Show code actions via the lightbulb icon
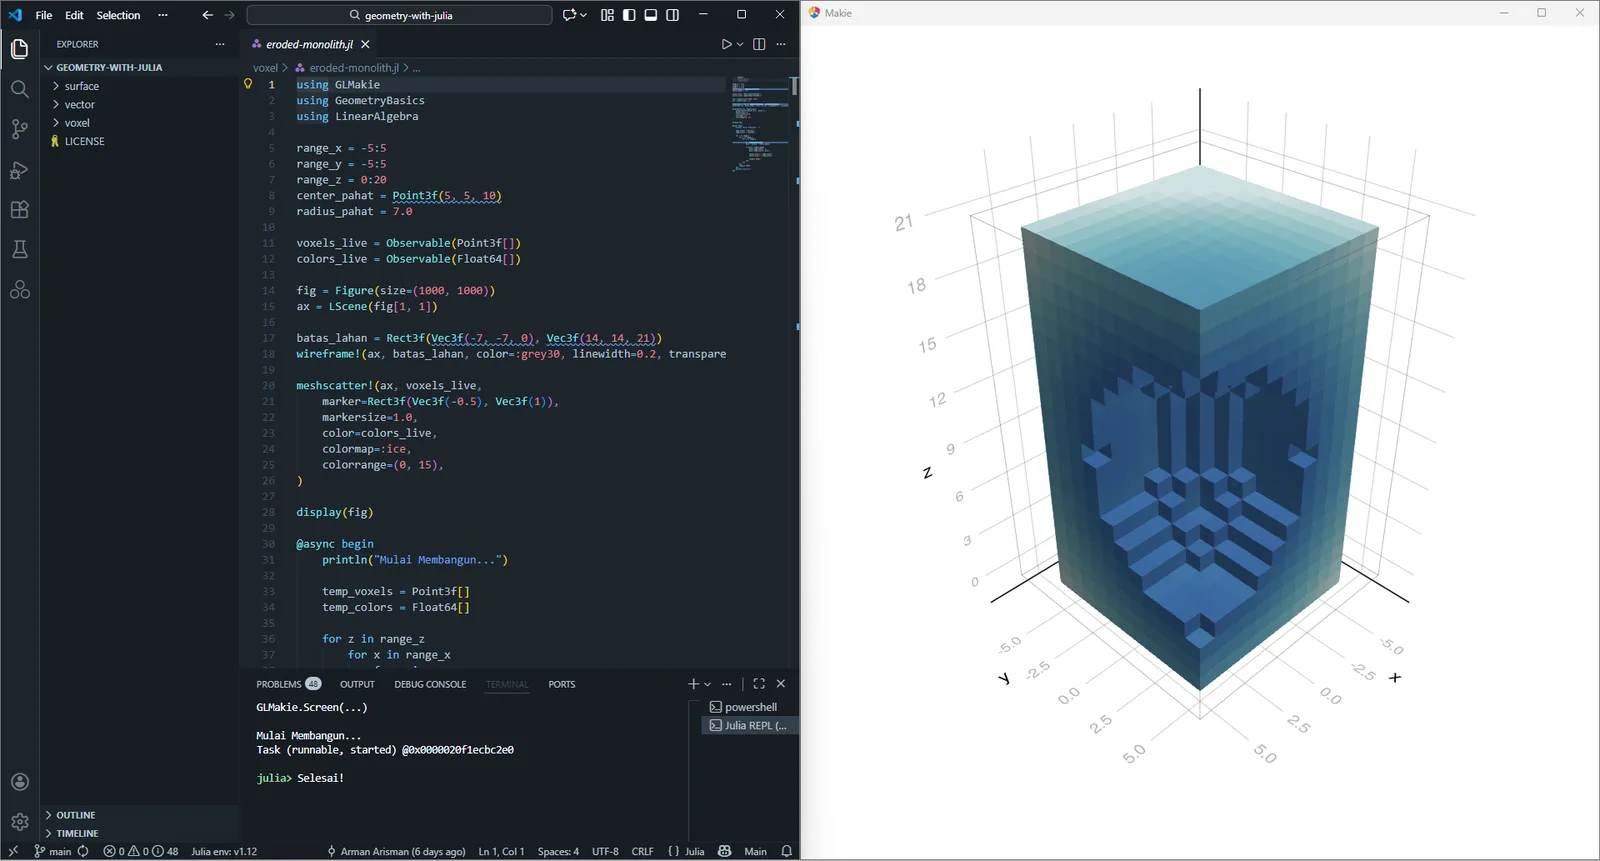 pyautogui.click(x=248, y=84)
